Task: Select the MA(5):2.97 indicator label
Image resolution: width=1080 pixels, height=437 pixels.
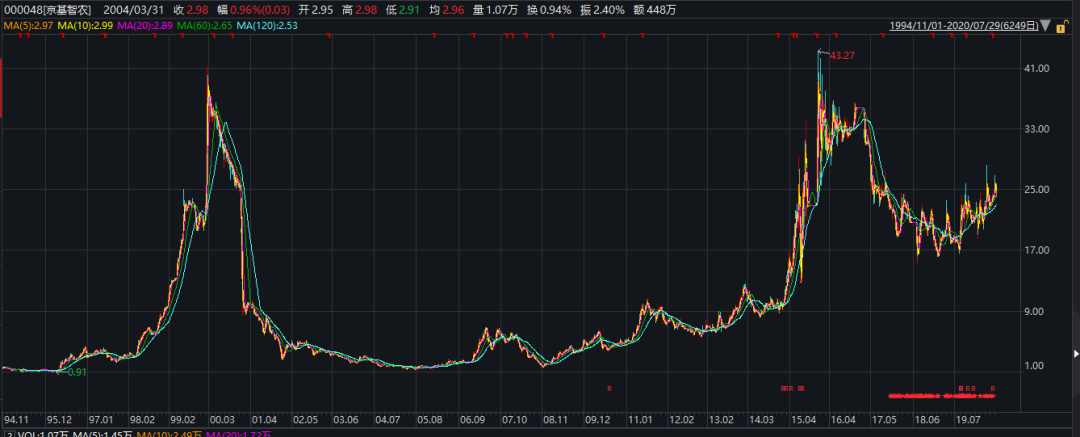Action: [x=28, y=26]
